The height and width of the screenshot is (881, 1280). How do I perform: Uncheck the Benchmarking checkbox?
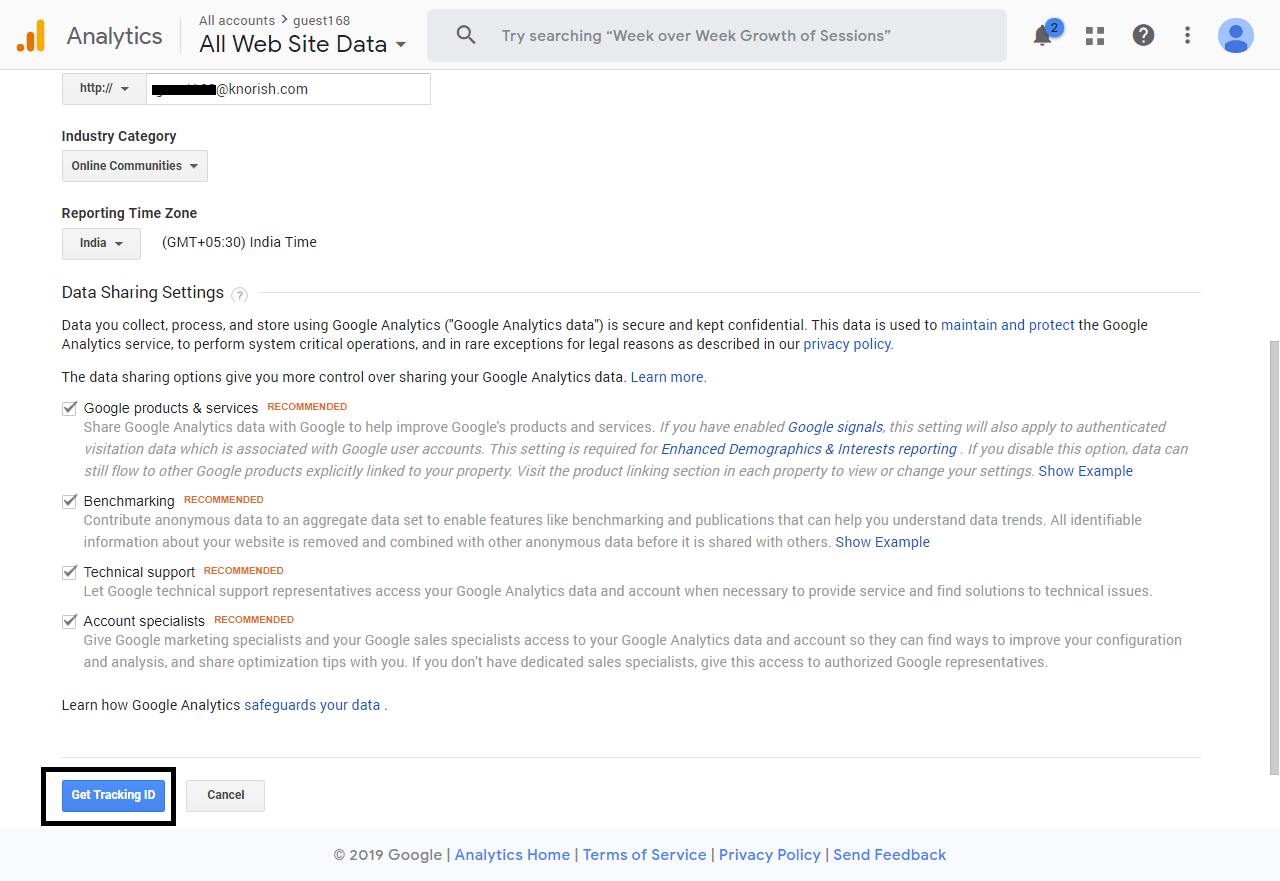click(70, 501)
